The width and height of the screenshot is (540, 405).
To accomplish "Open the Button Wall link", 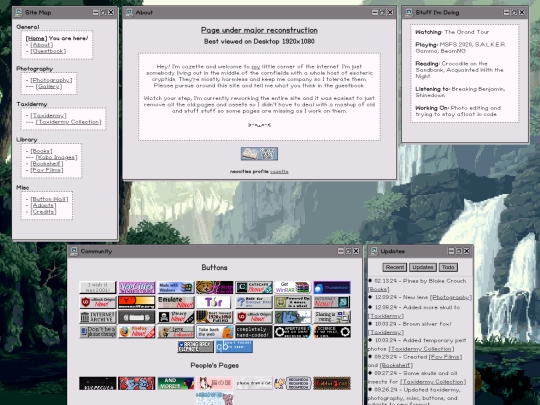I will point(49,199).
